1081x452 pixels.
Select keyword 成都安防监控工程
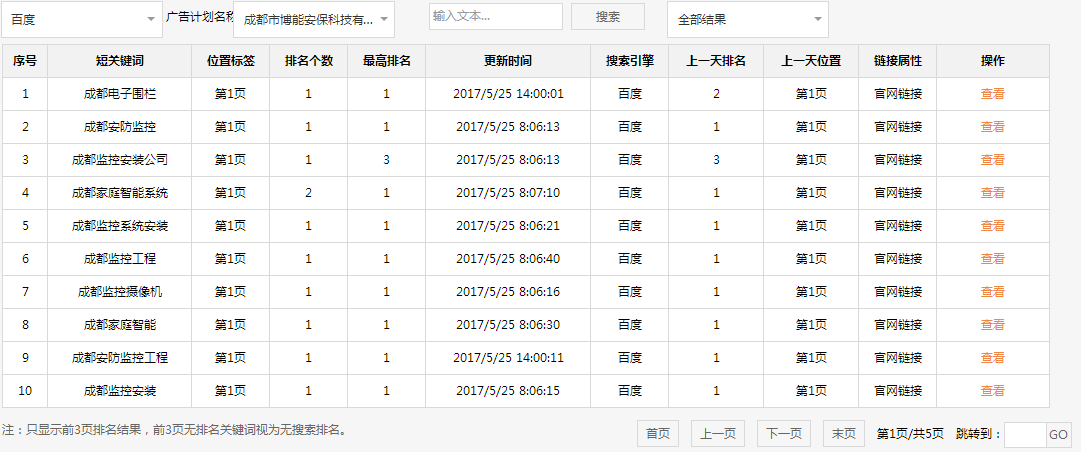tap(120, 358)
